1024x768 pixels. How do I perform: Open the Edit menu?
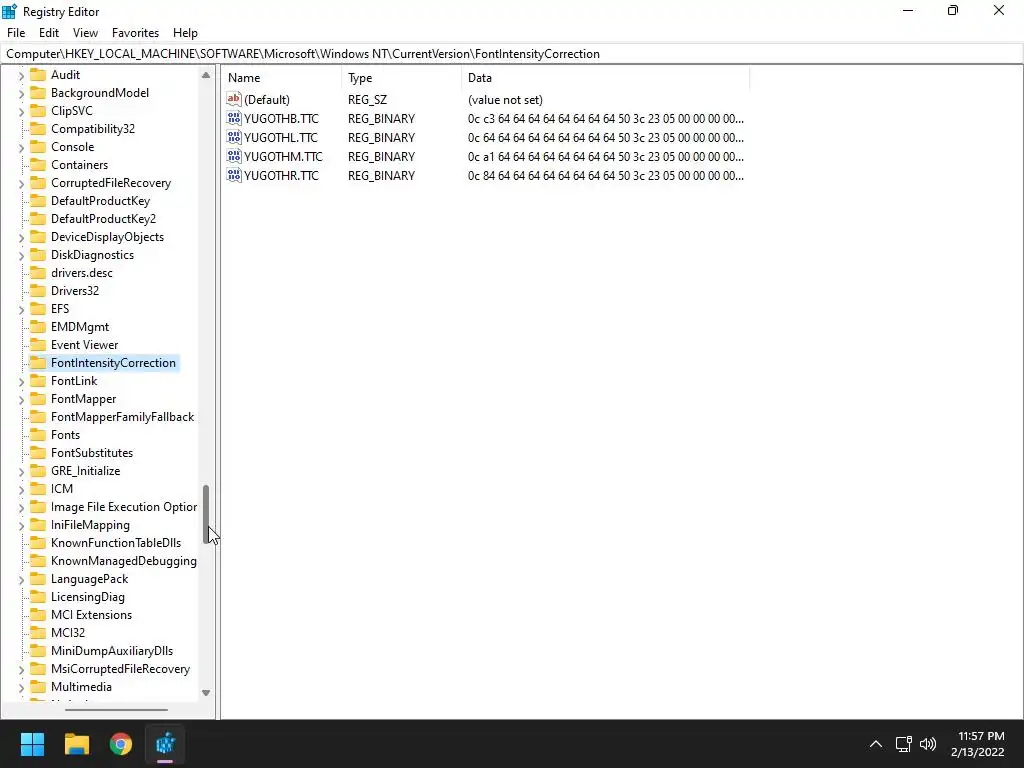[49, 33]
